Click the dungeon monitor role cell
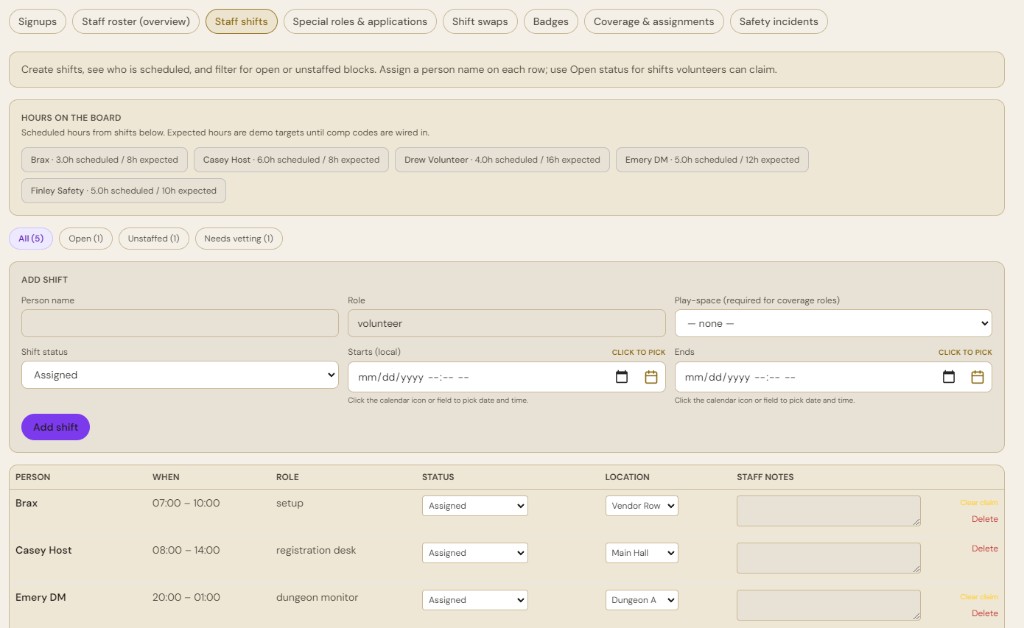Image resolution: width=1024 pixels, height=628 pixels. click(317, 597)
